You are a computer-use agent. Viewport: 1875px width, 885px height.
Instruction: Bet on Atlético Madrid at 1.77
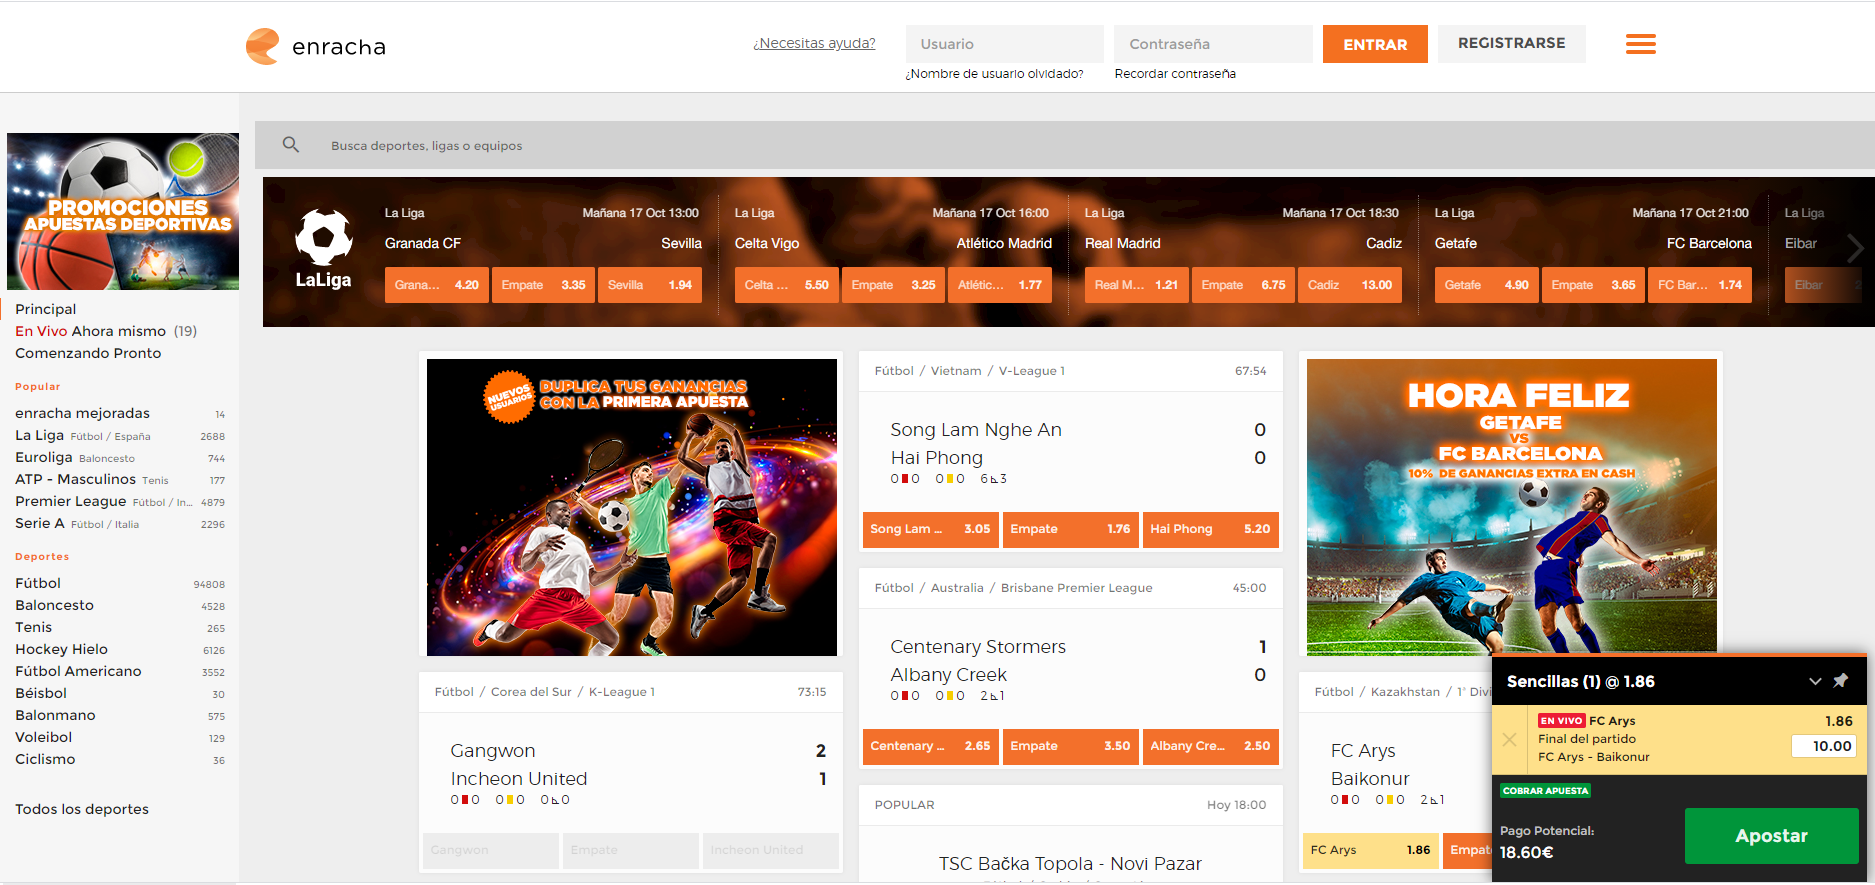coord(1000,285)
